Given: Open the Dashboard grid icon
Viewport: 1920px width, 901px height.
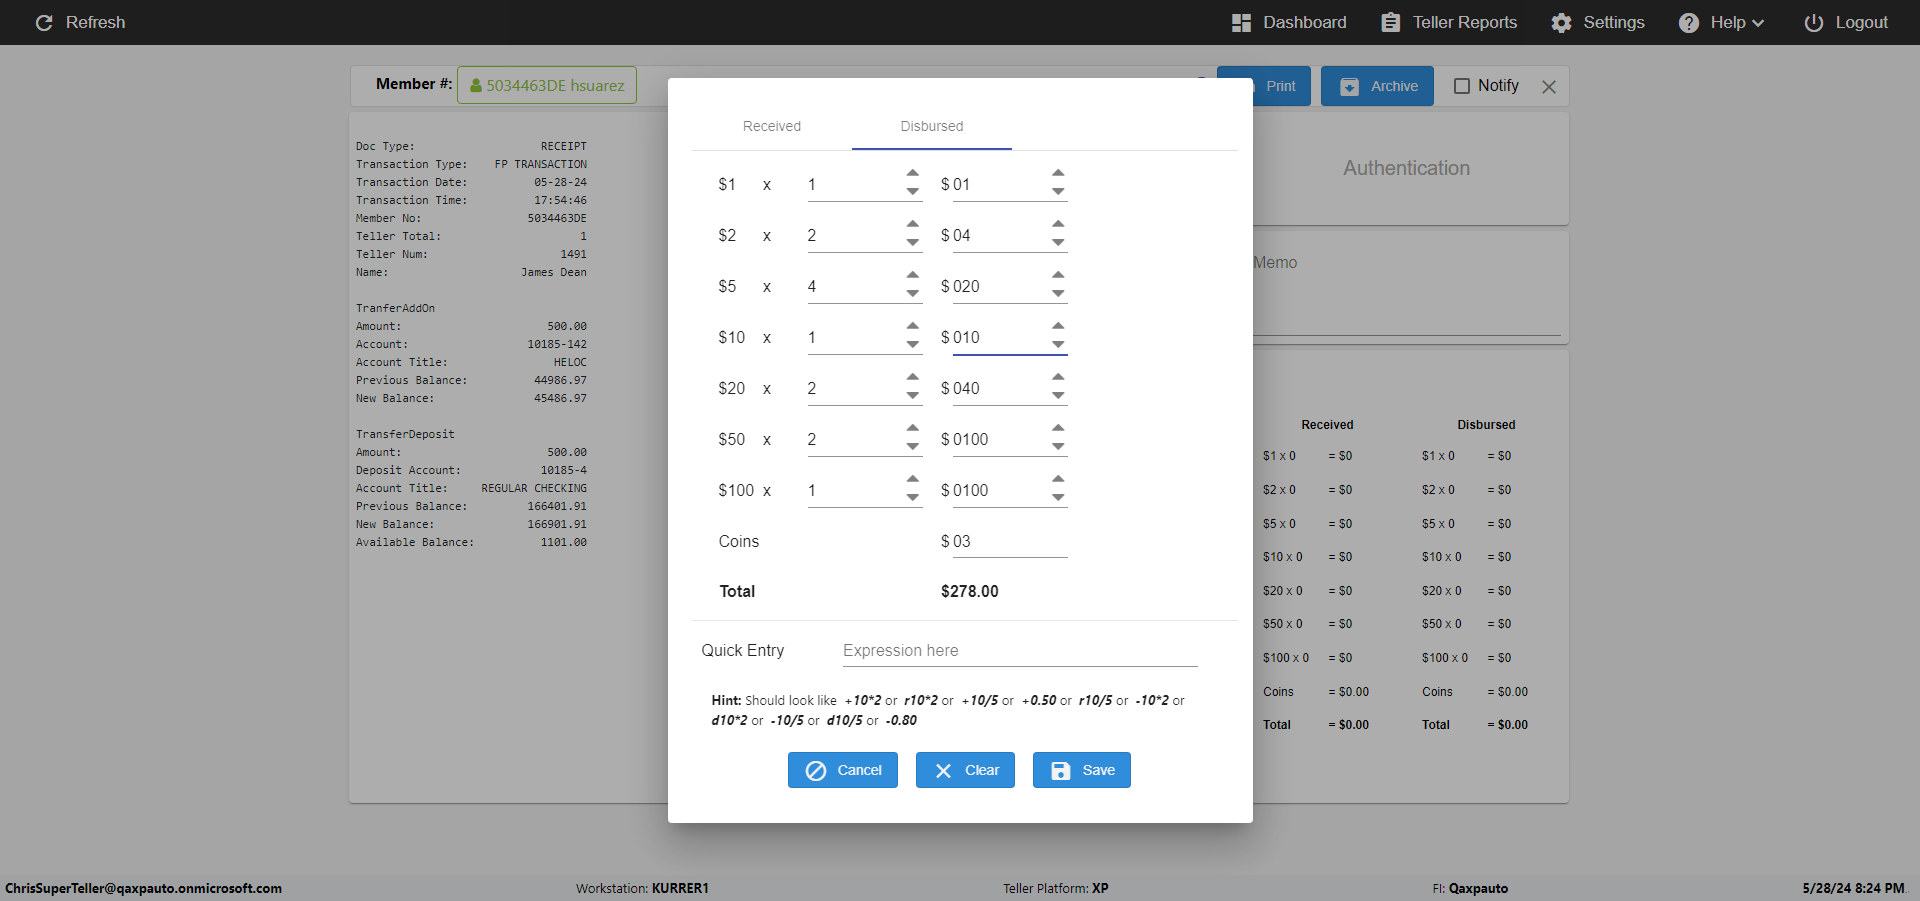Looking at the screenshot, I should tap(1241, 22).
